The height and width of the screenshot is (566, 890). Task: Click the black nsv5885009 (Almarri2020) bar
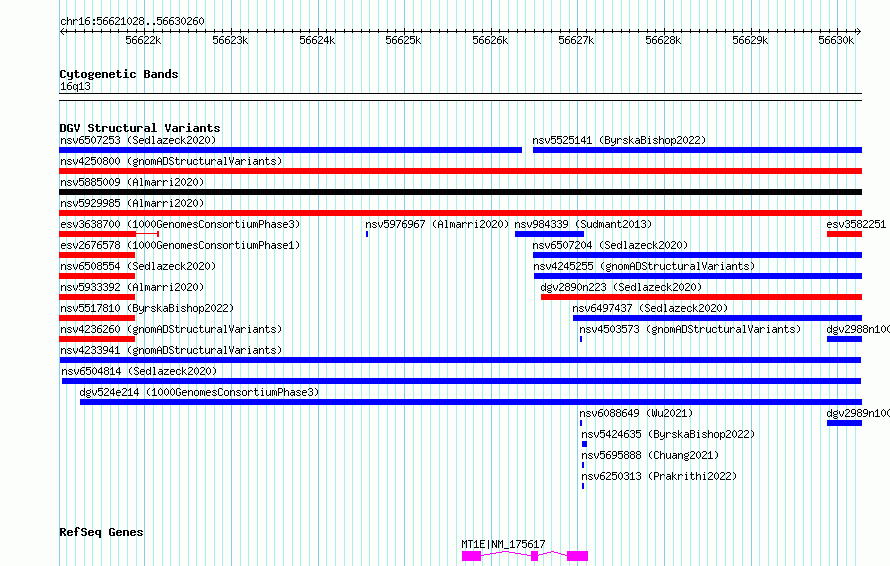coord(460,192)
